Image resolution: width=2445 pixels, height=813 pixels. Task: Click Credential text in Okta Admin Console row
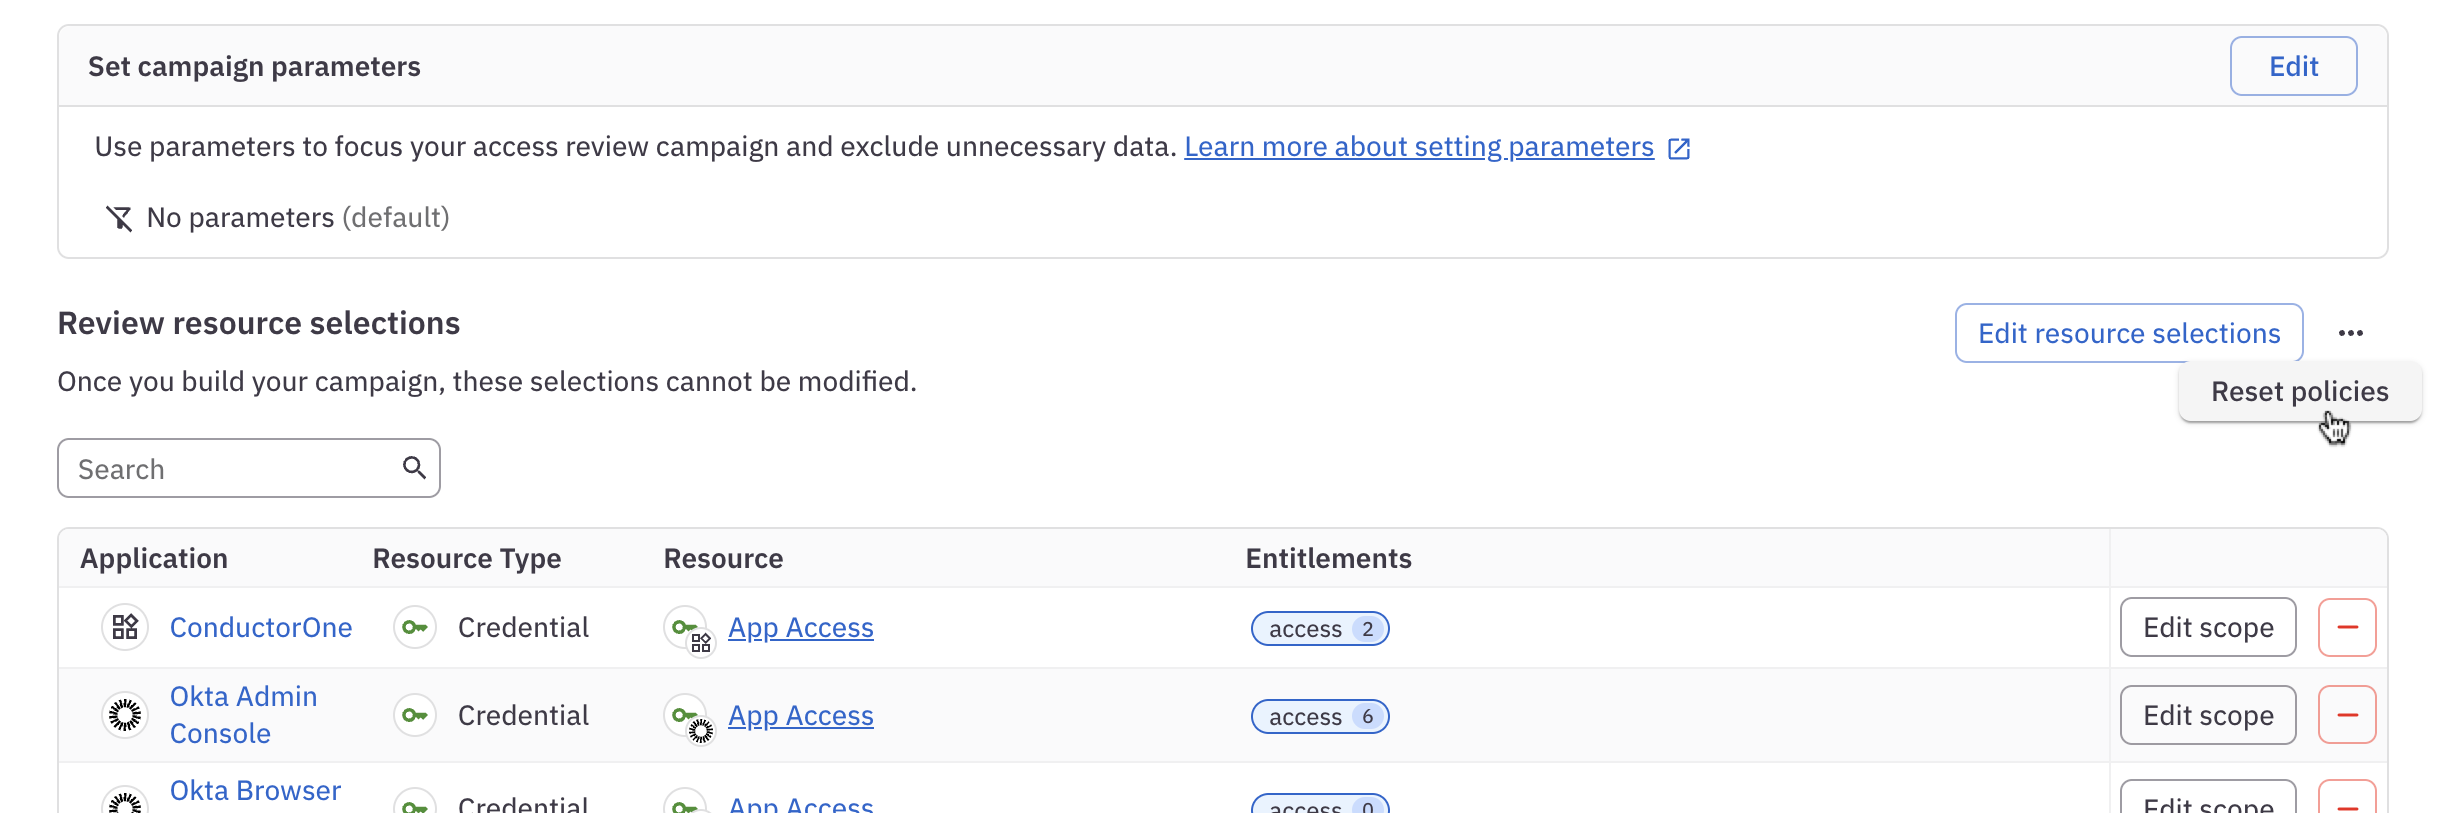[x=523, y=715]
